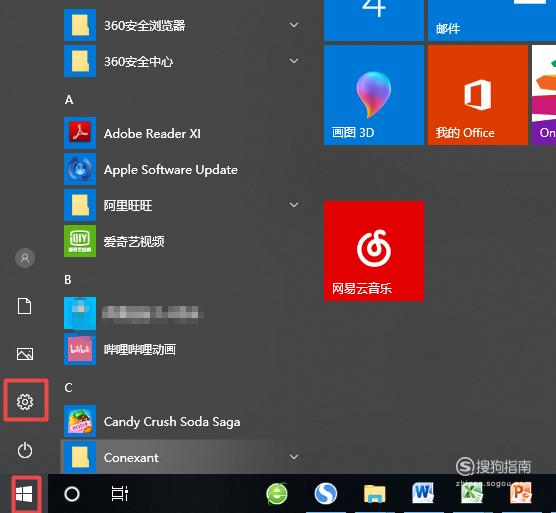Click the Conexant folder icon
This screenshot has height=513, width=556.
80,457
